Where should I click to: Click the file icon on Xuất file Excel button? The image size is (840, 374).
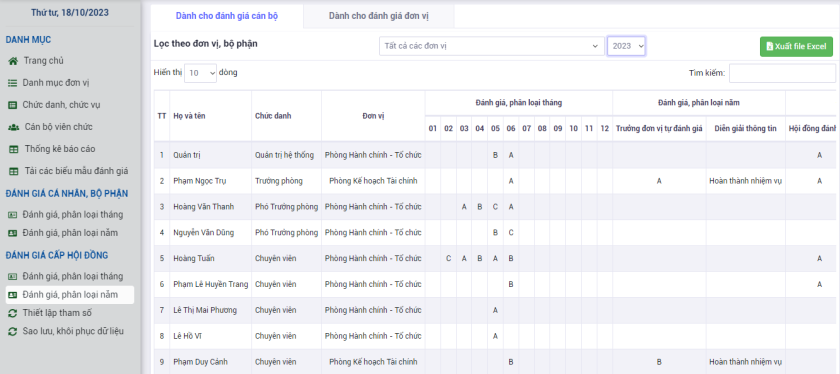(x=770, y=47)
